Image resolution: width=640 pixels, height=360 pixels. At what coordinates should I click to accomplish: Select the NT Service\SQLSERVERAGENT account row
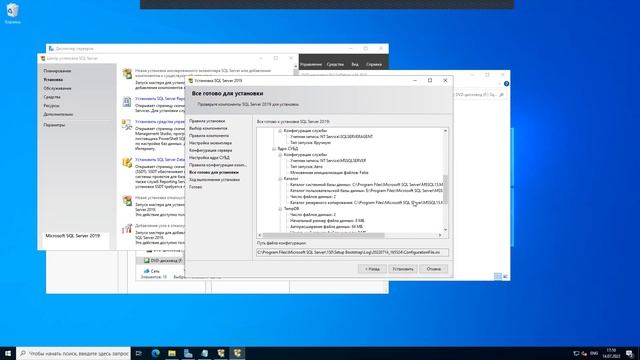331,137
